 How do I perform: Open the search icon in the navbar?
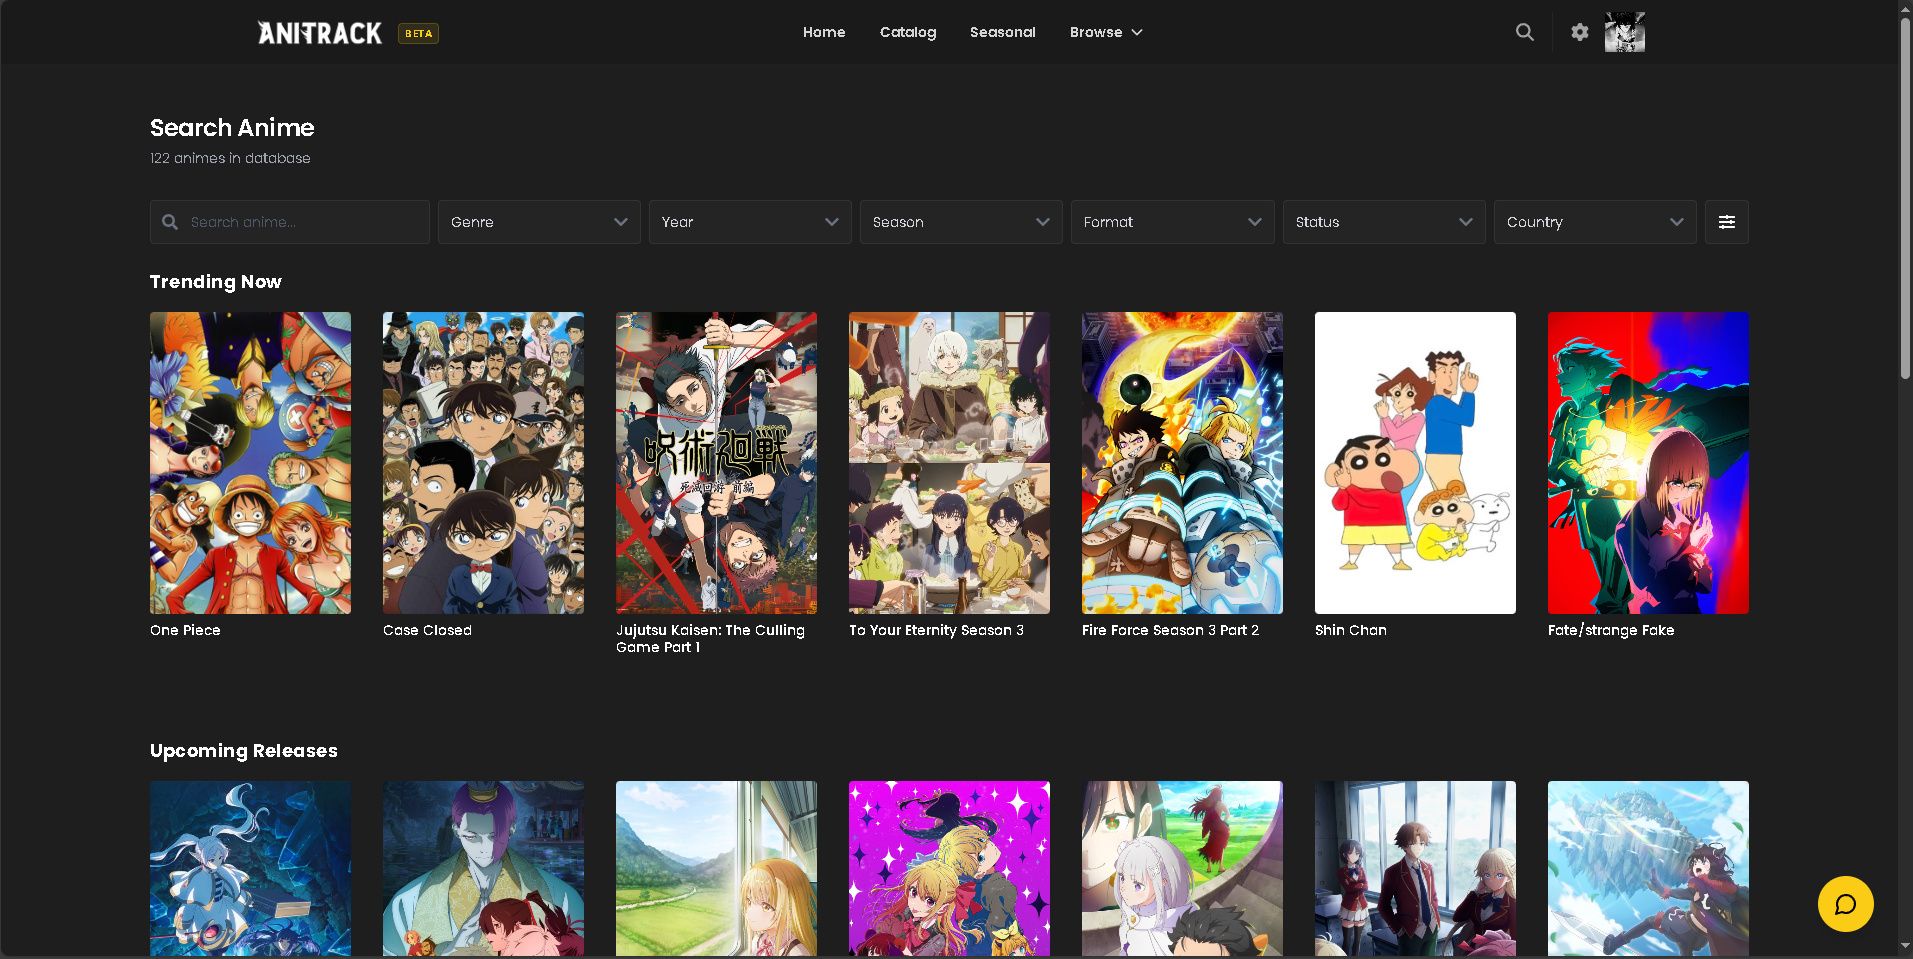point(1524,31)
